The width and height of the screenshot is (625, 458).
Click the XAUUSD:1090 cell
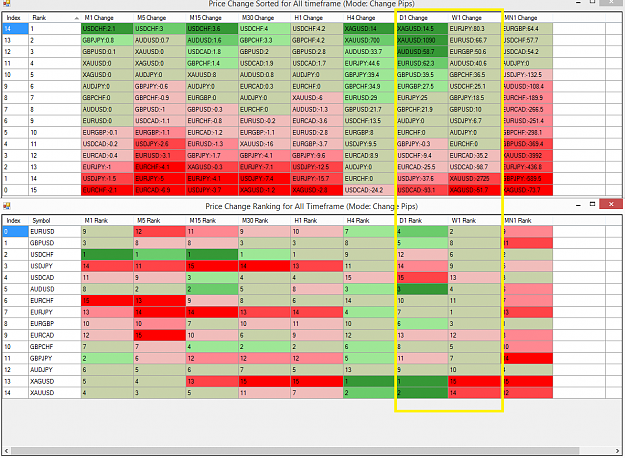point(422,40)
